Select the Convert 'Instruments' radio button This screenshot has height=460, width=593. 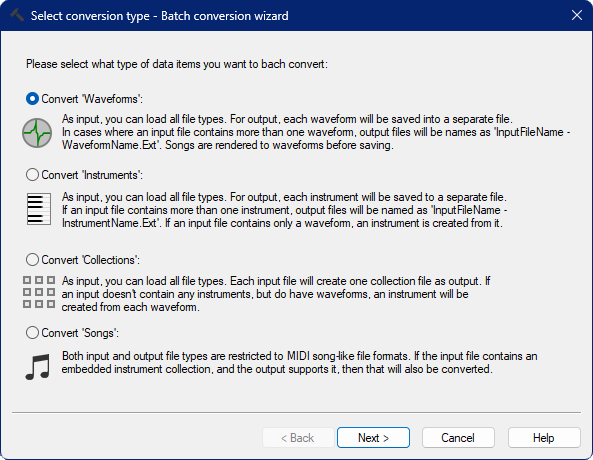(33, 175)
